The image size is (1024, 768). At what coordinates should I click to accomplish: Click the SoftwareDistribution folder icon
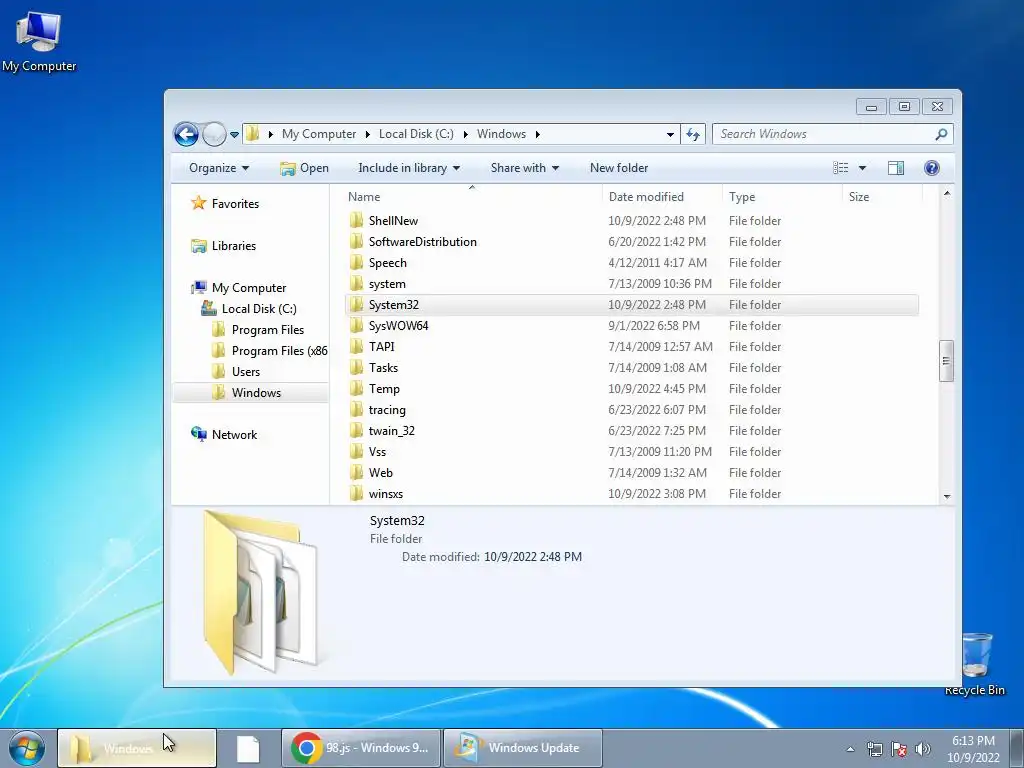click(x=356, y=242)
